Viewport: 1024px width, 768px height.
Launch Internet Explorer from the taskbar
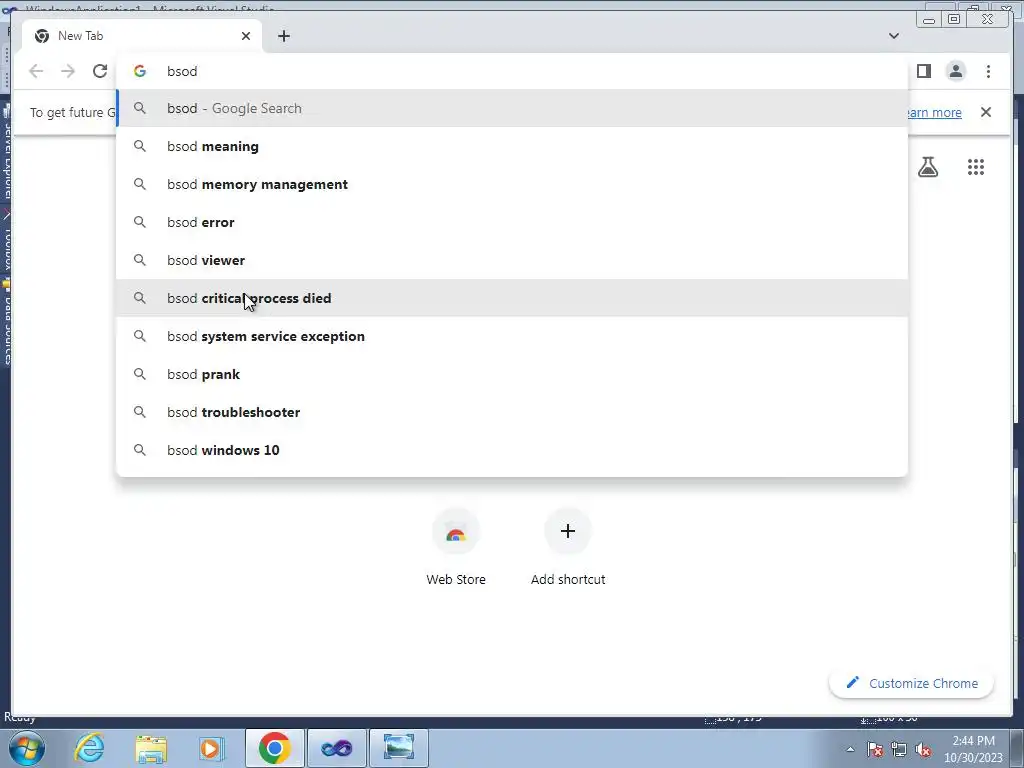coord(89,748)
